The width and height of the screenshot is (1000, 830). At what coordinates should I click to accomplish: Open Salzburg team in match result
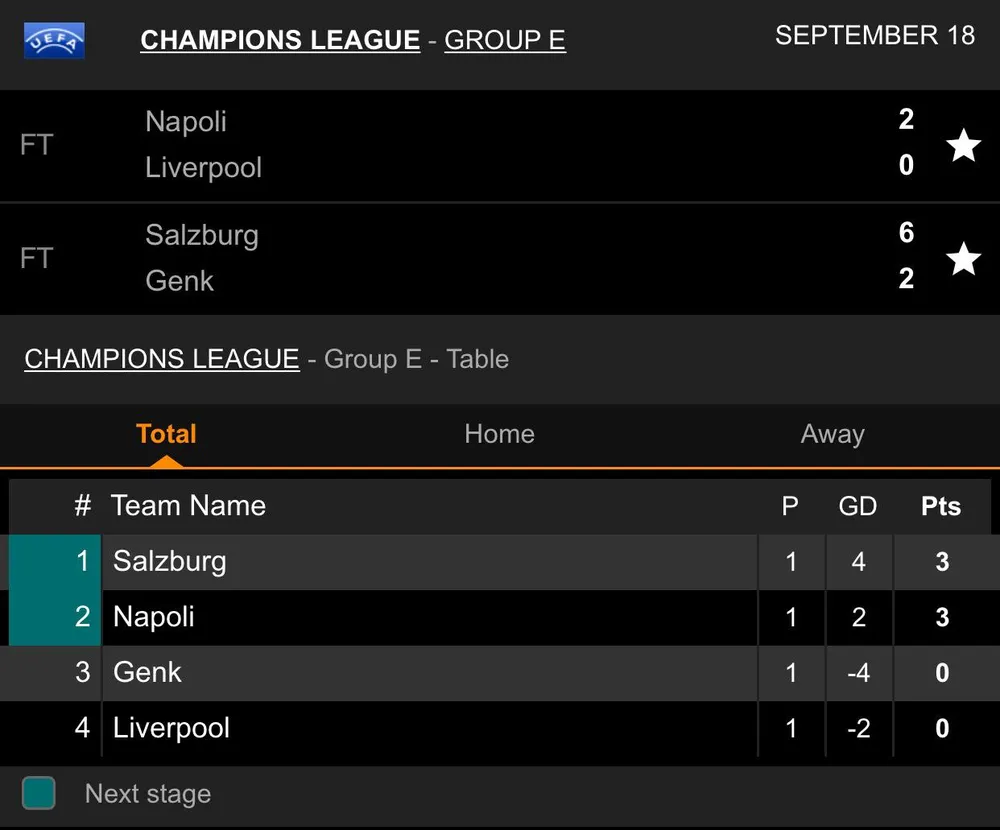pyautogui.click(x=202, y=236)
